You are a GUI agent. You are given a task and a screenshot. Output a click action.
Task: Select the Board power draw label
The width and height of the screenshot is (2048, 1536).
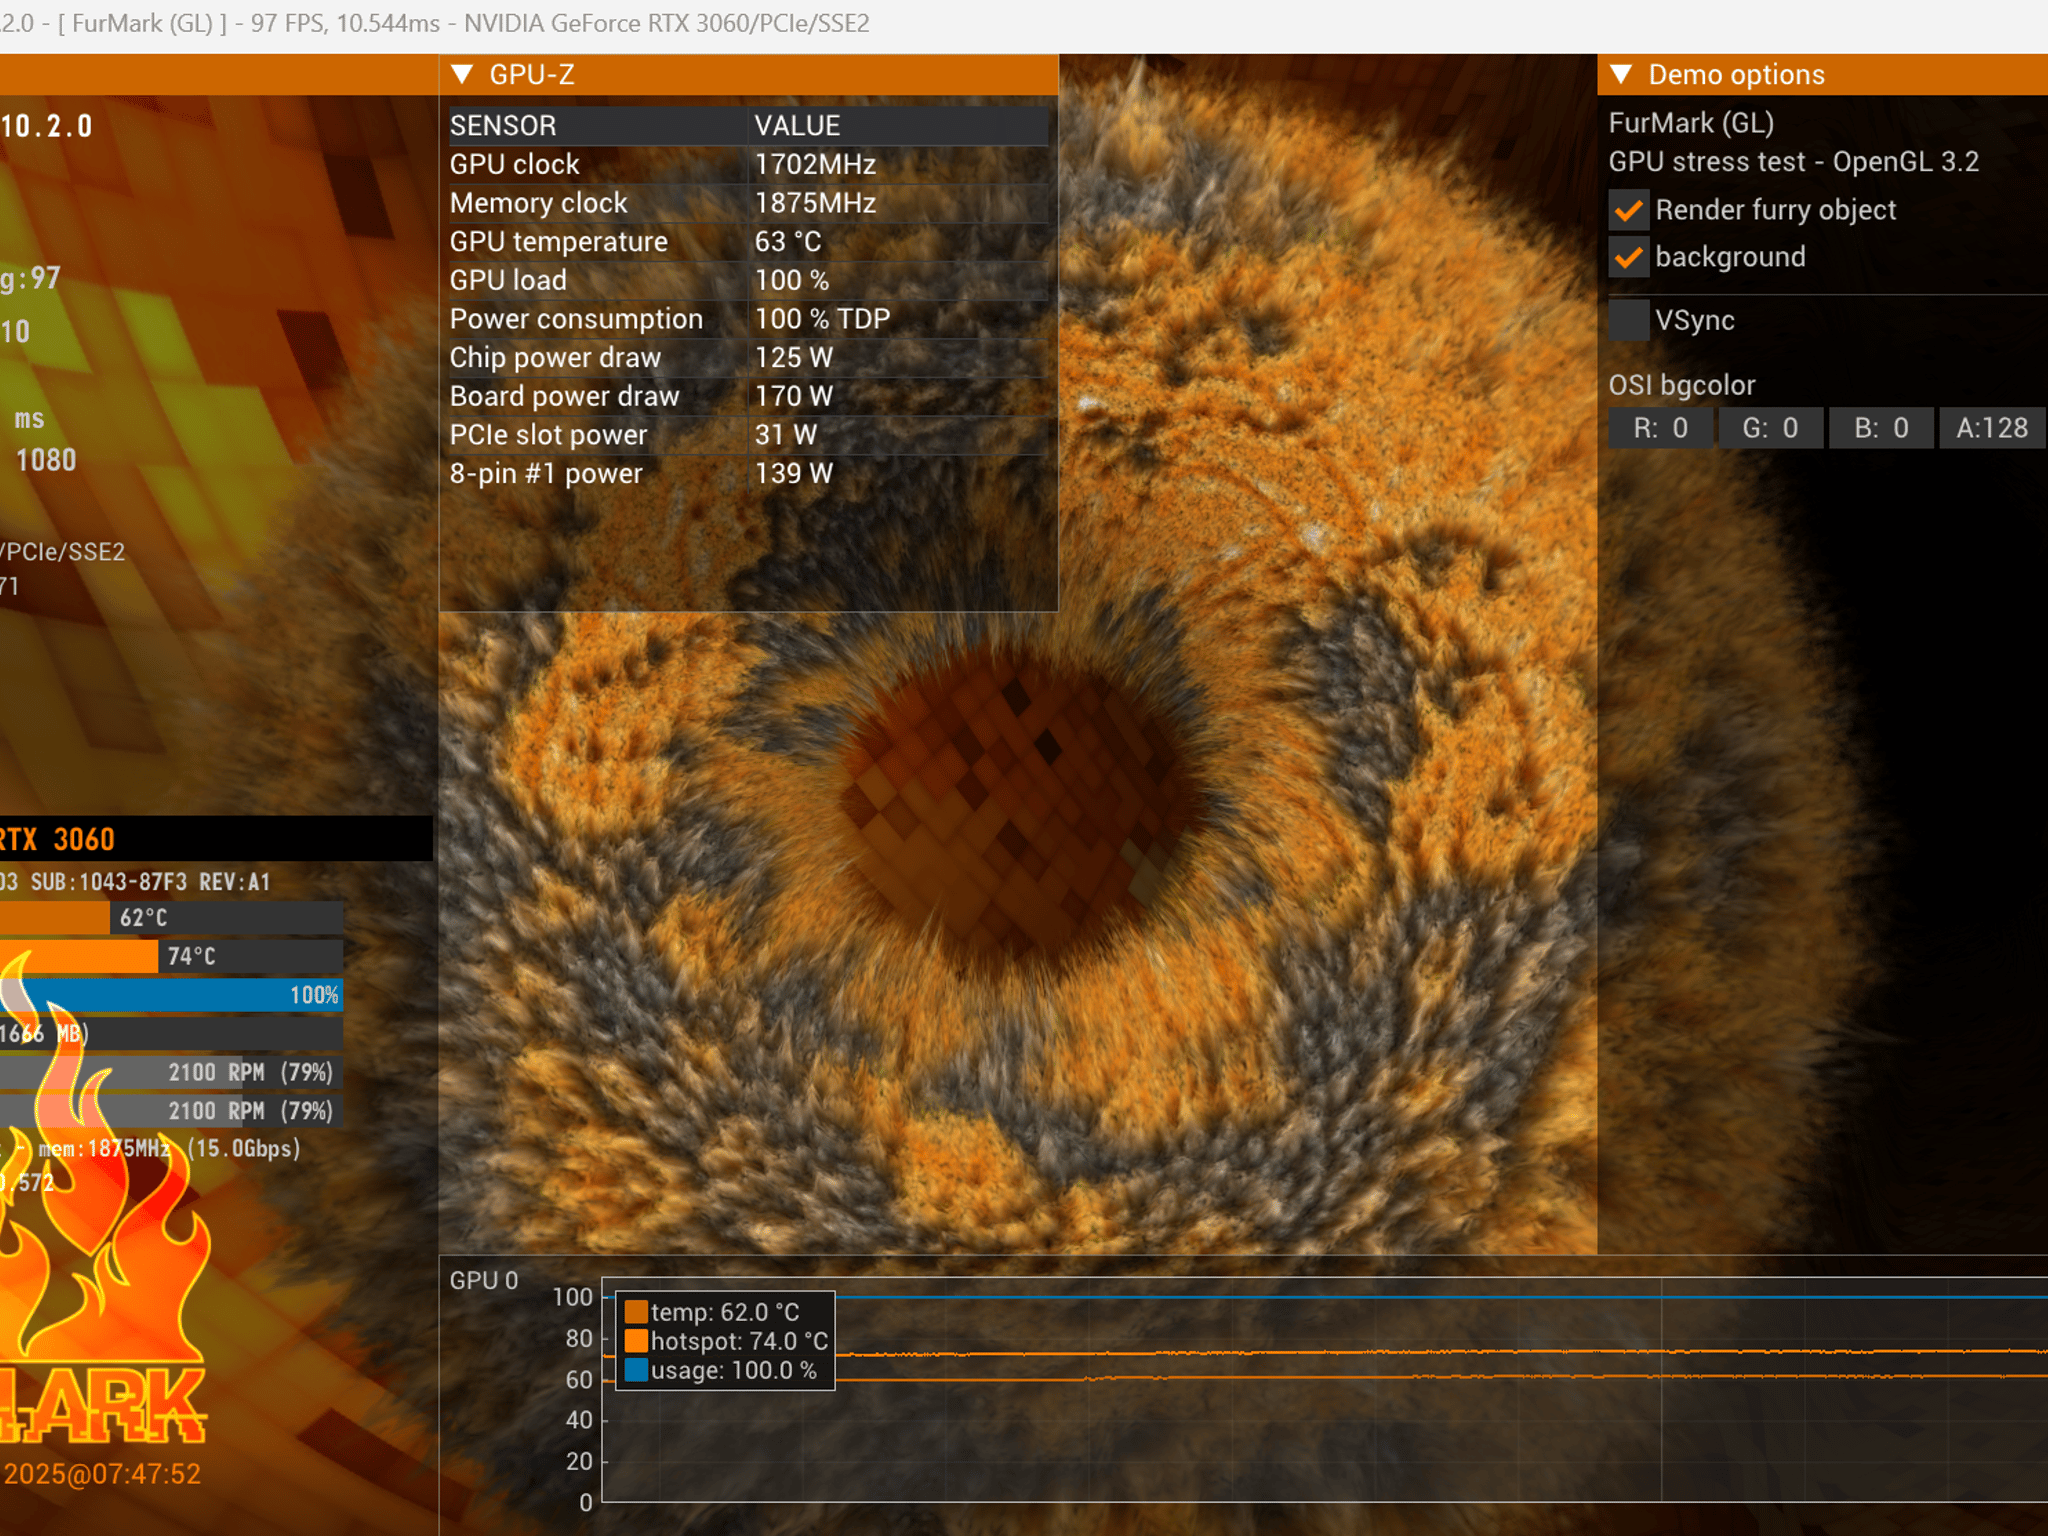pyautogui.click(x=564, y=396)
